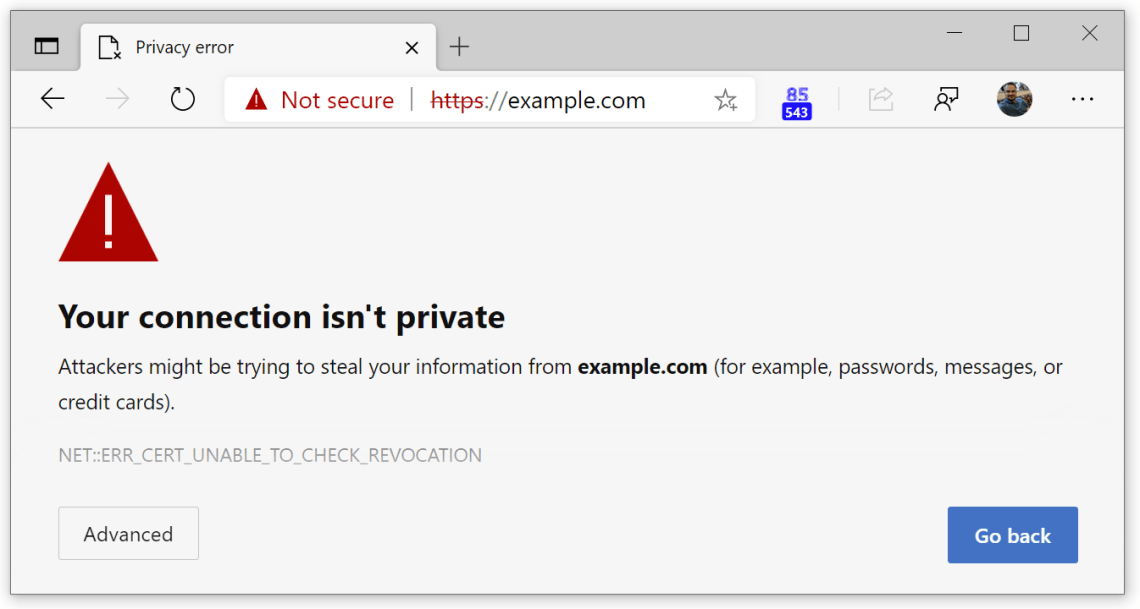Close the Privacy error tab
Image resolution: width=1140 pixels, height=609 pixels.
pyautogui.click(x=411, y=46)
